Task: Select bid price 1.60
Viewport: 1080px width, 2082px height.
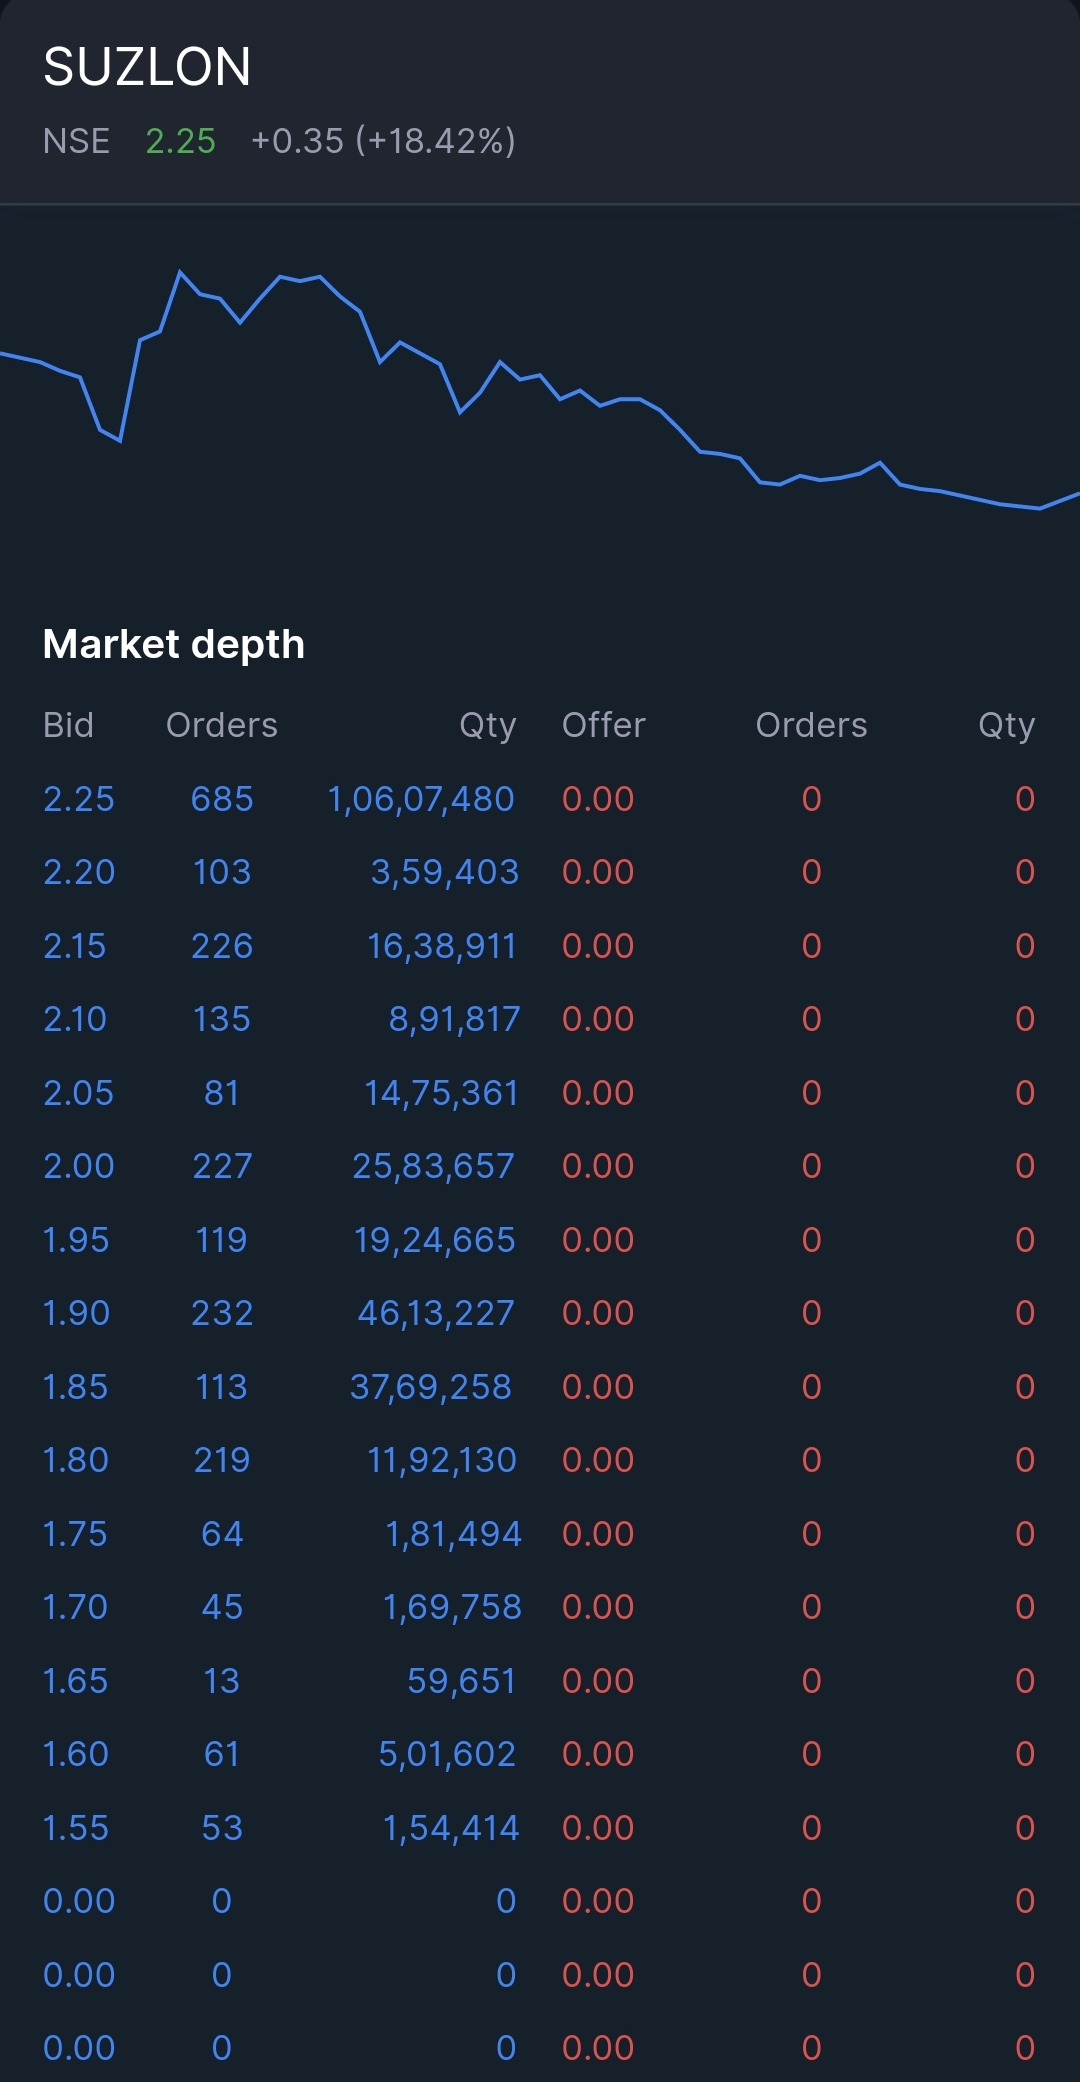Action: pyautogui.click(x=76, y=1754)
